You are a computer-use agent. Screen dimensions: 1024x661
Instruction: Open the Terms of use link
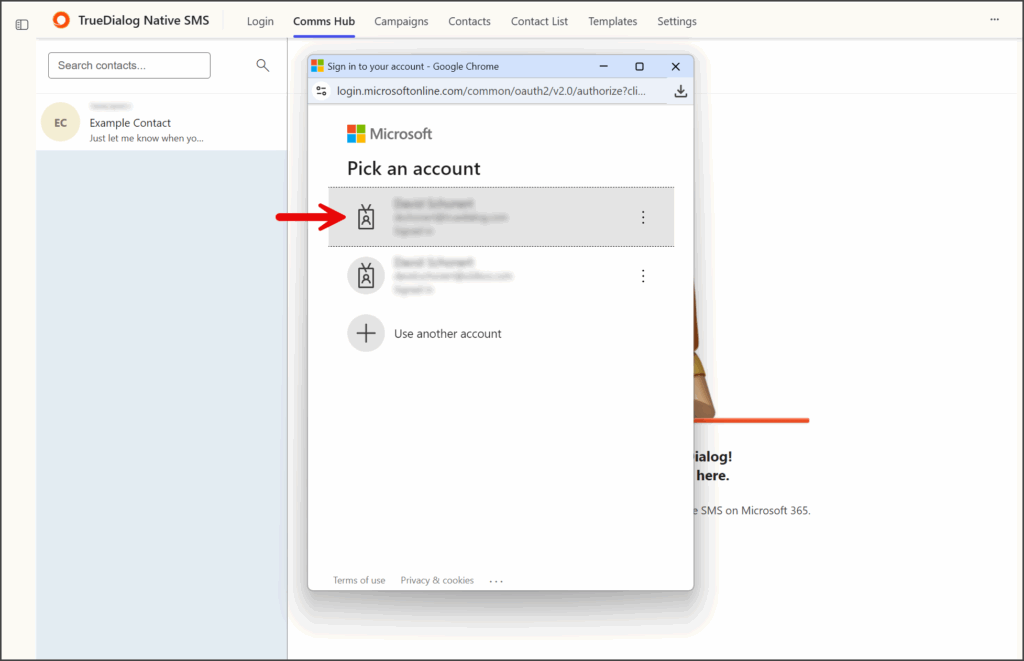[x=359, y=580]
